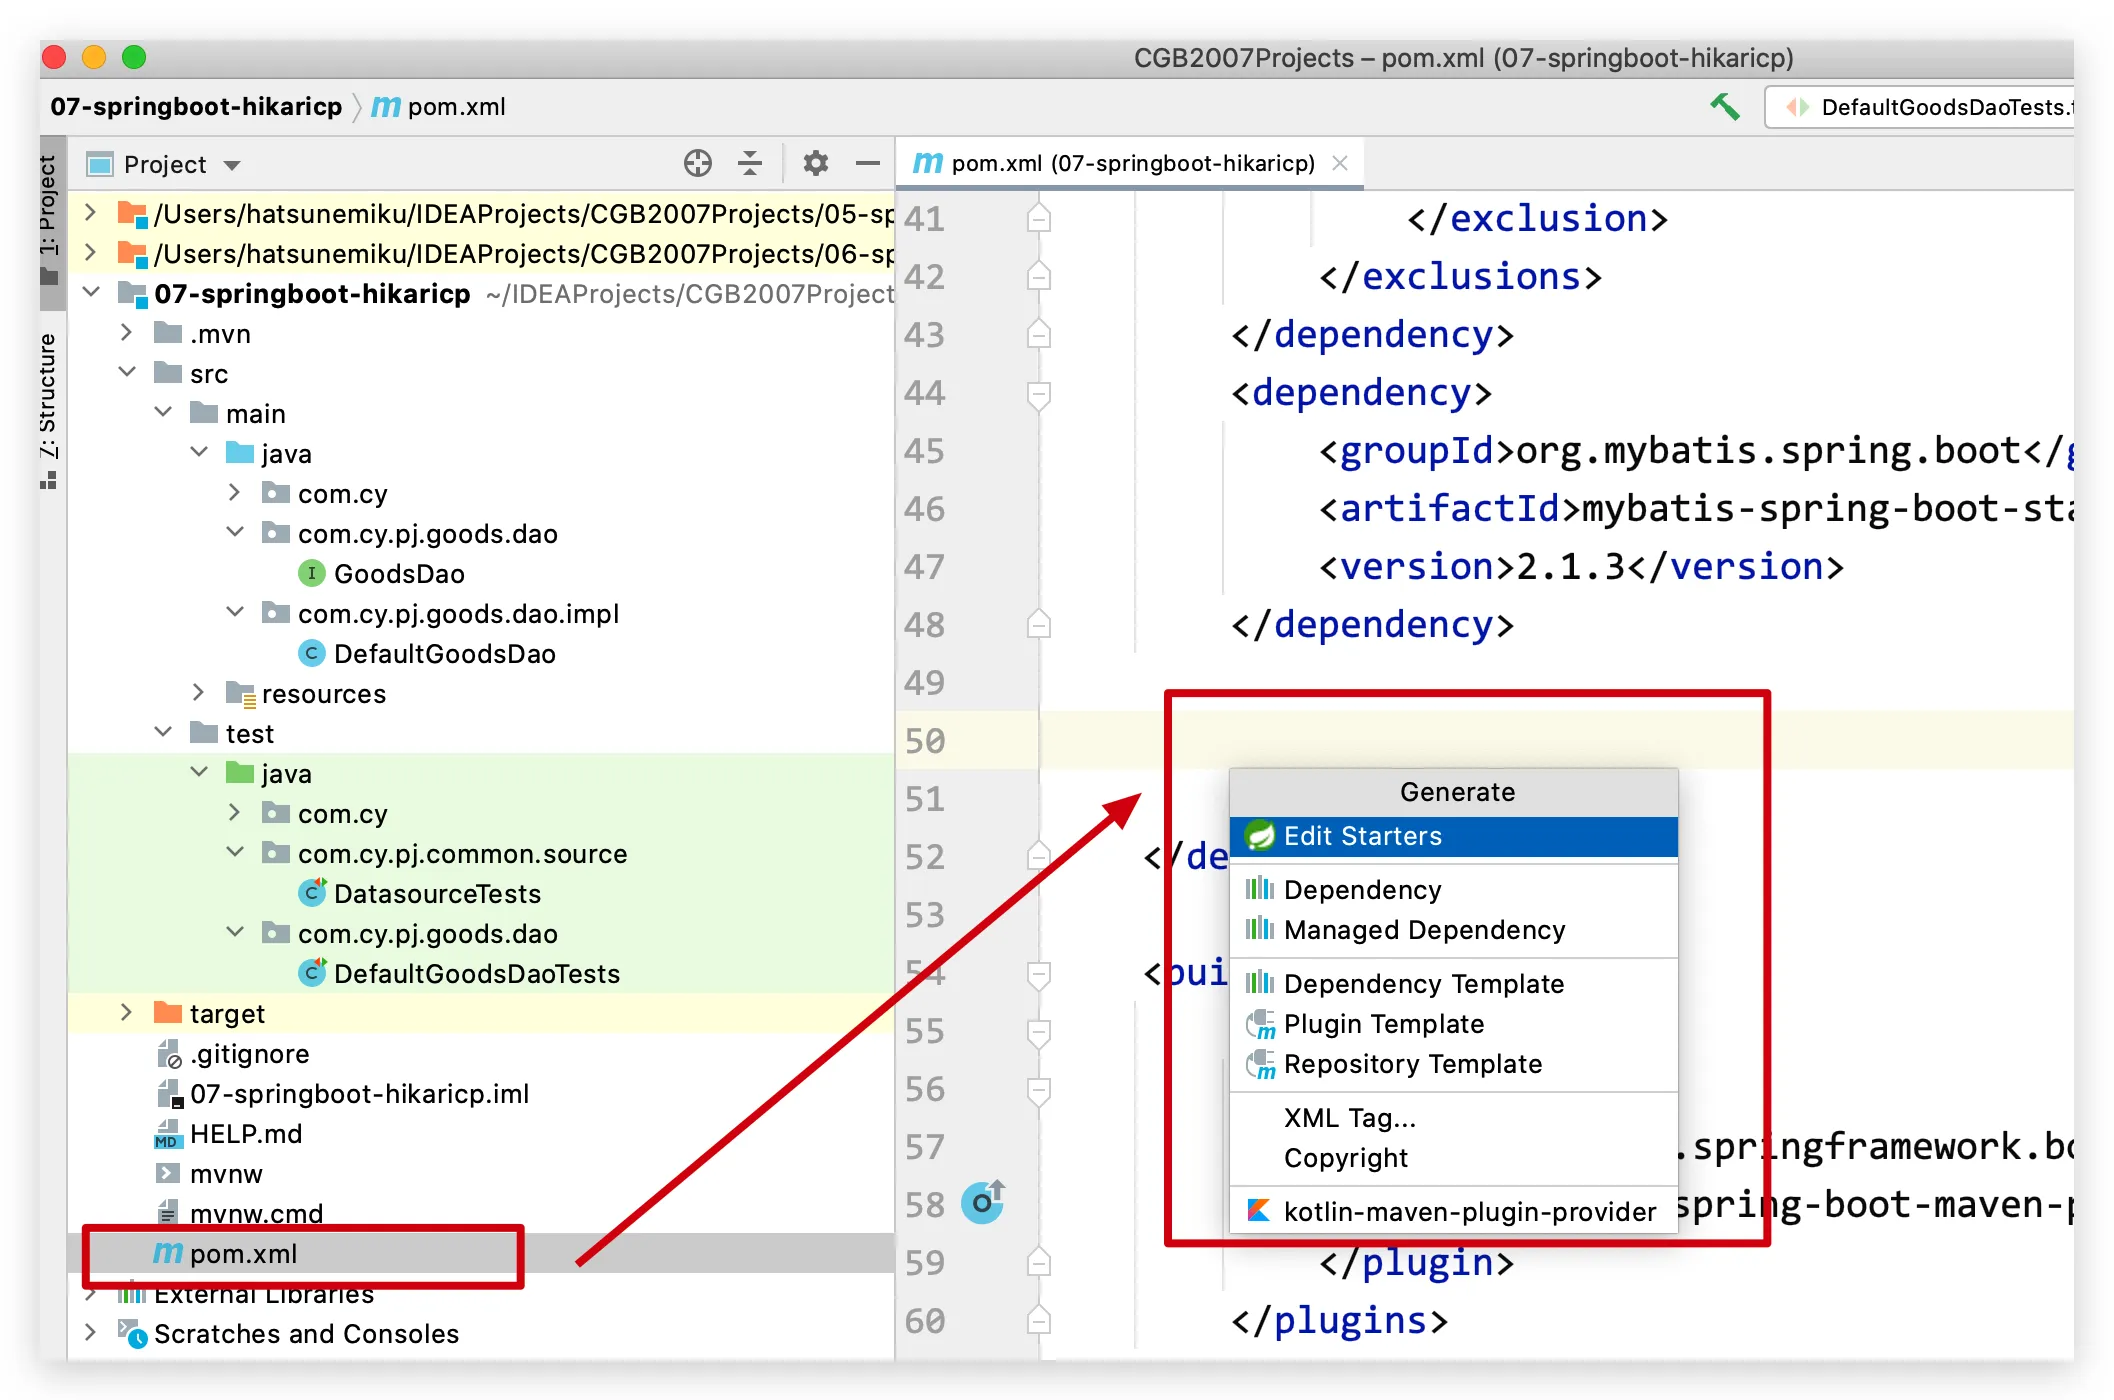
Task: Click the DatasourceTests test class icon
Action: click(x=313, y=892)
